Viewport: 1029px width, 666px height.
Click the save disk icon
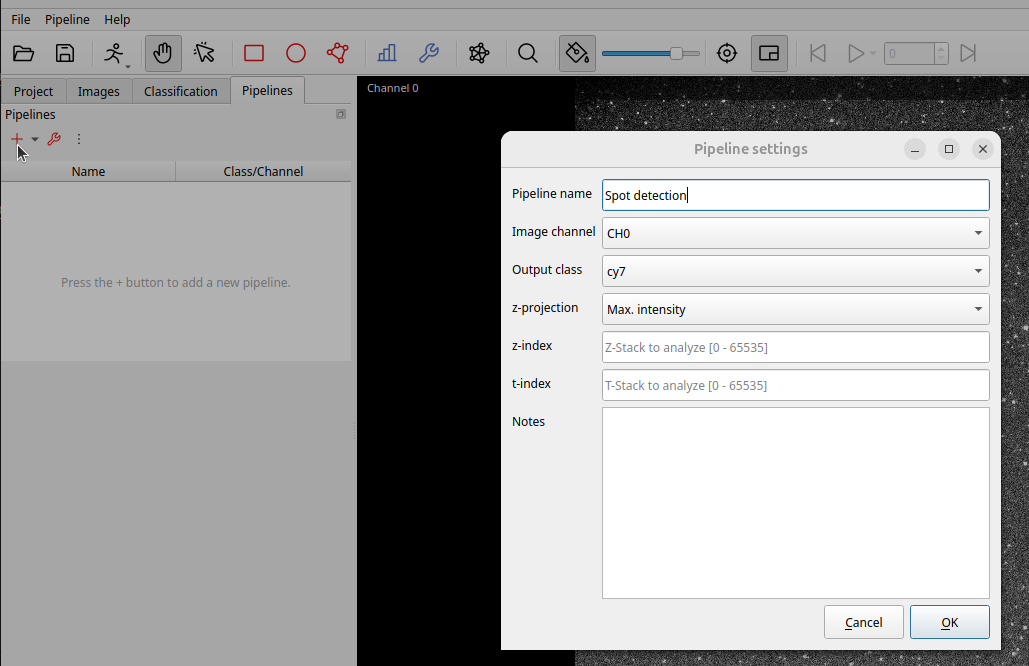tap(65, 54)
